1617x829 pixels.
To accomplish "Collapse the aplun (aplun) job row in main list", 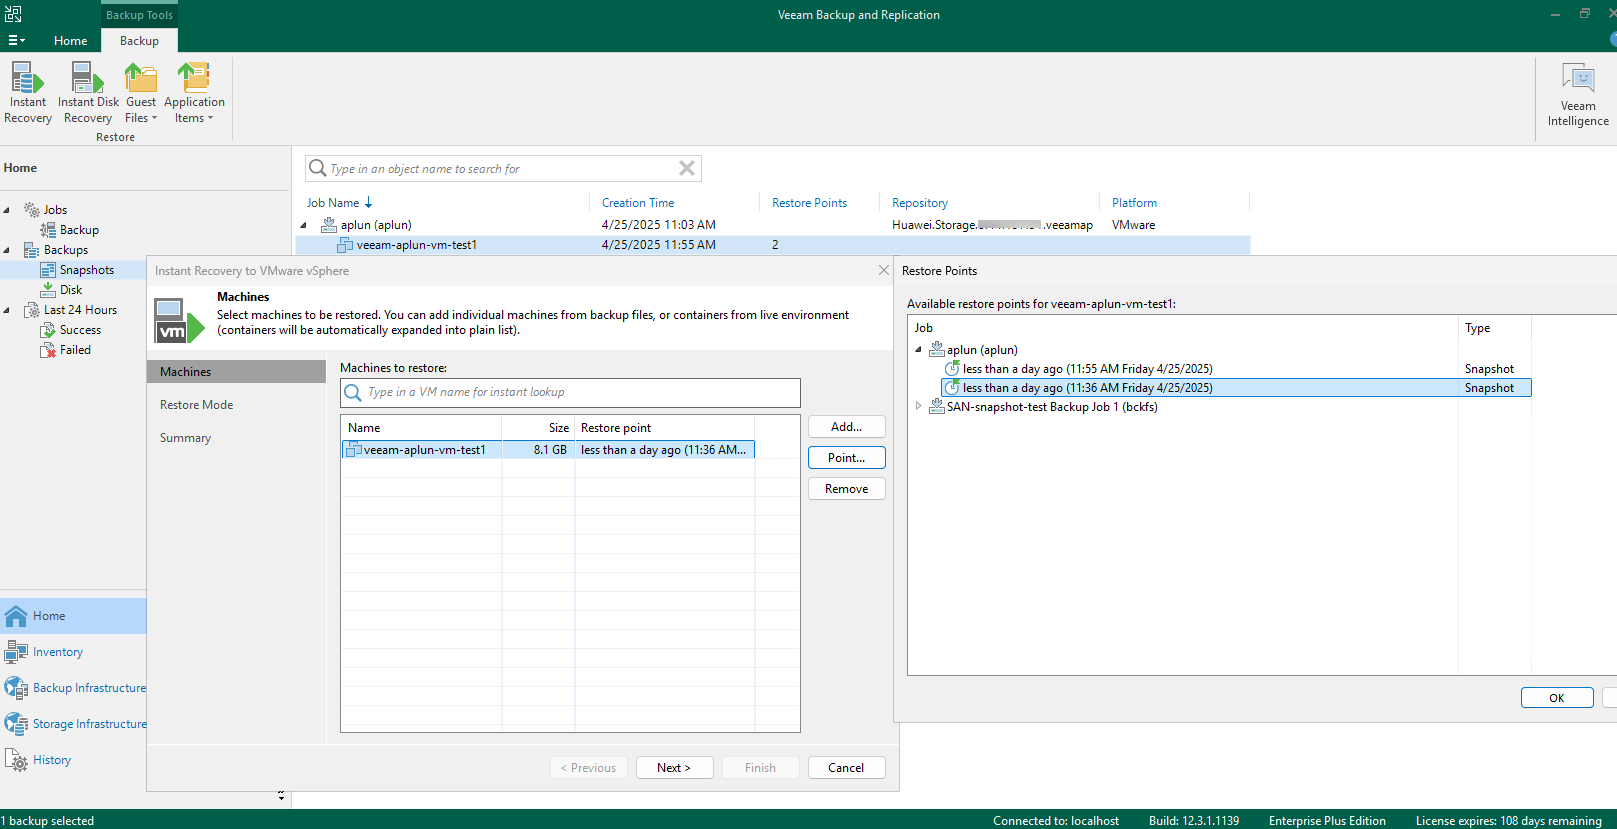I will click(x=304, y=225).
